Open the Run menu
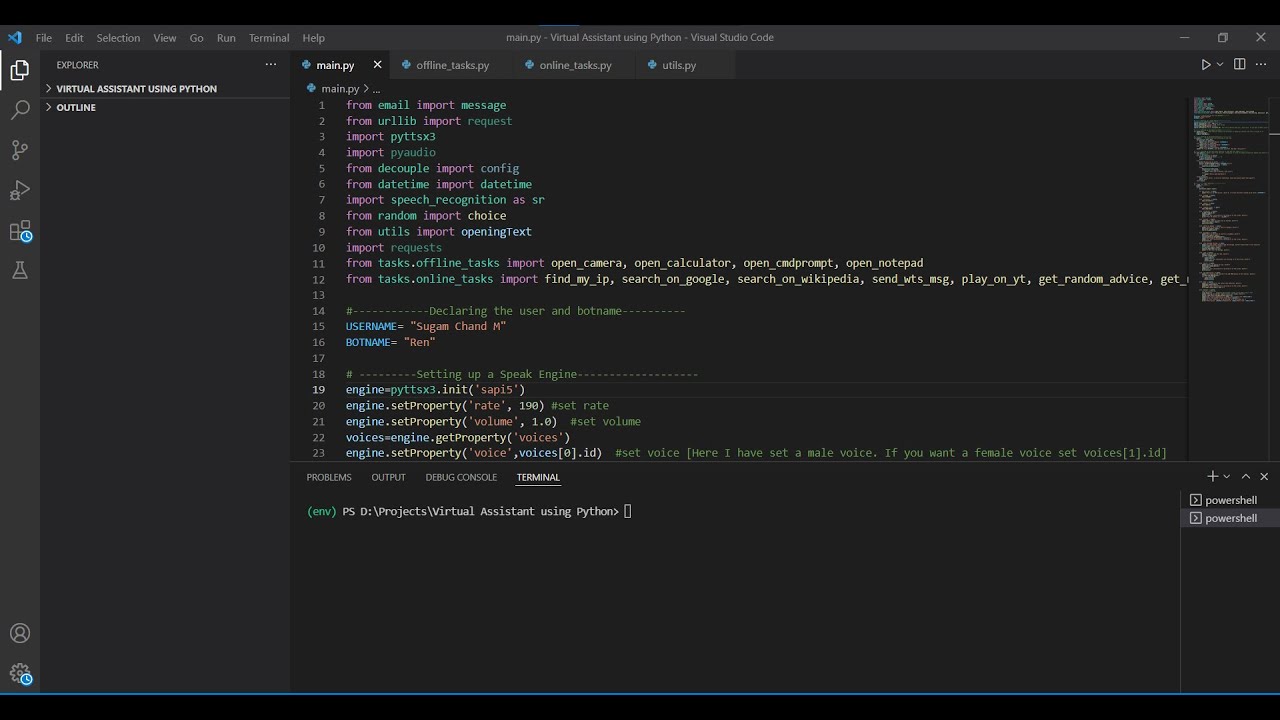 tap(226, 38)
